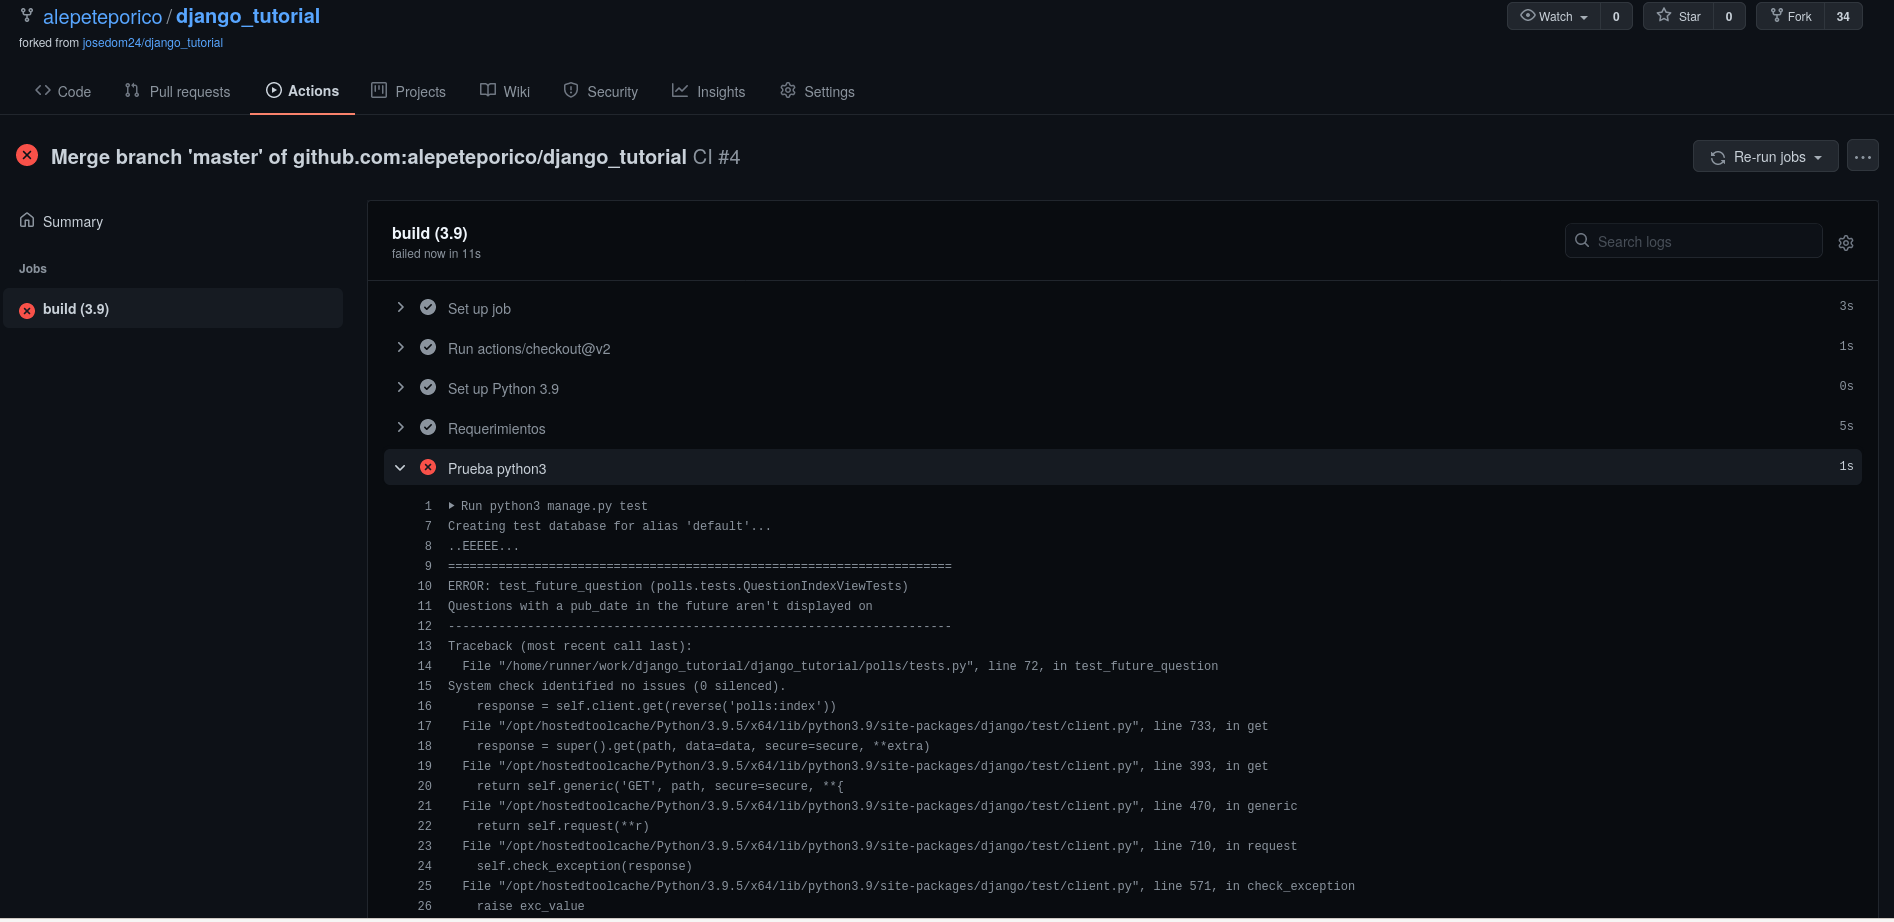
Task: Click the fork icon beside repository name
Action: tap(27, 16)
